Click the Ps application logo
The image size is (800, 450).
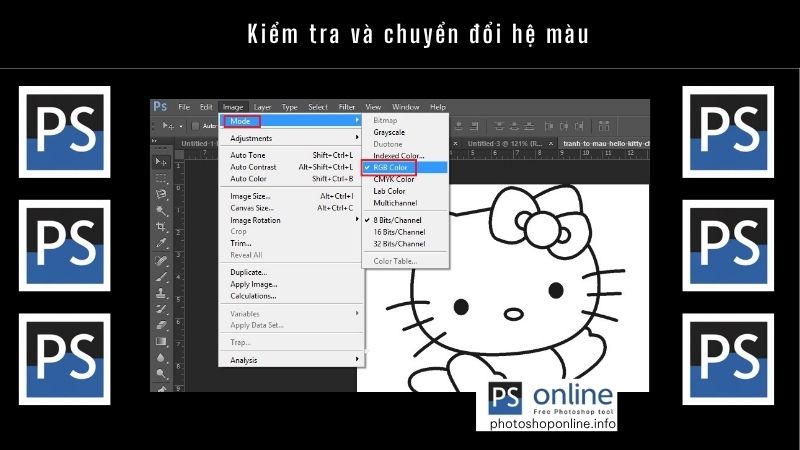(x=160, y=106)
